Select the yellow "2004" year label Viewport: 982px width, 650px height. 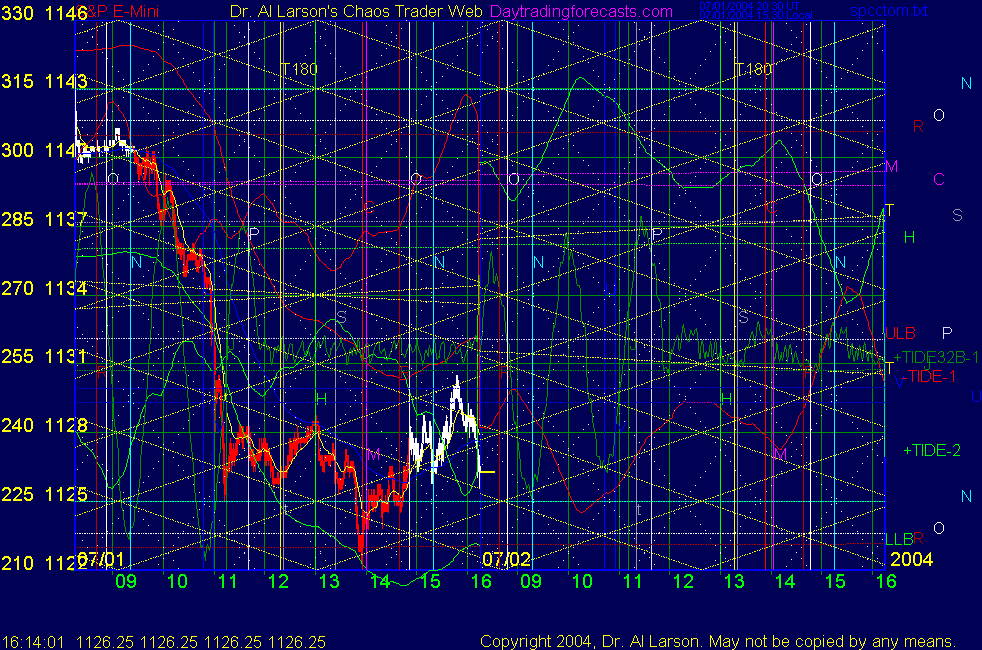pos(911,559)
